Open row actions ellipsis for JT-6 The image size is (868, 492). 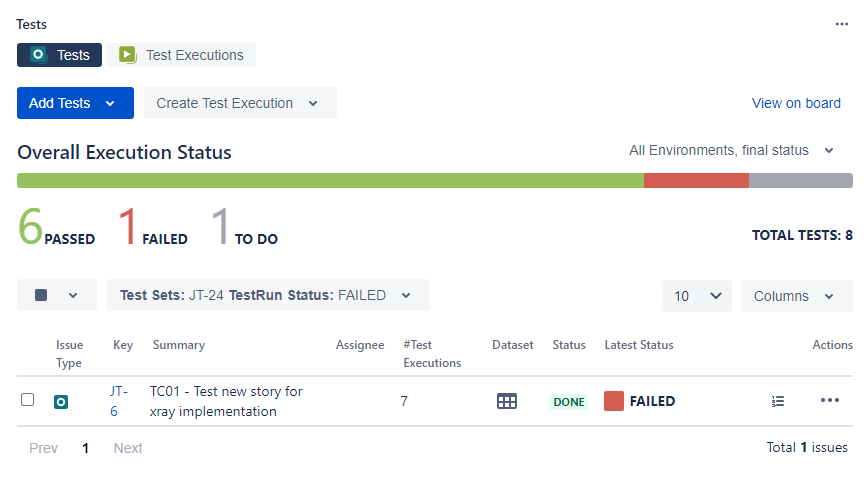tap(829, 401)
